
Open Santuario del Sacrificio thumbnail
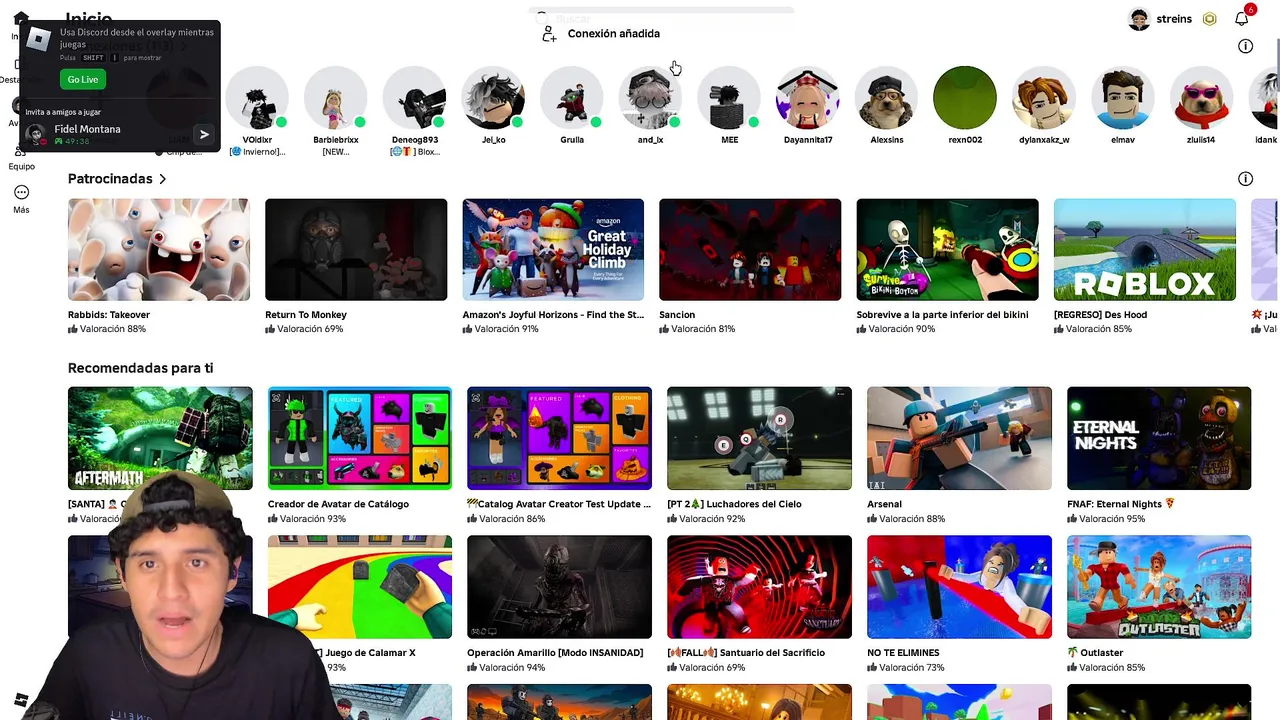point(759,587)
